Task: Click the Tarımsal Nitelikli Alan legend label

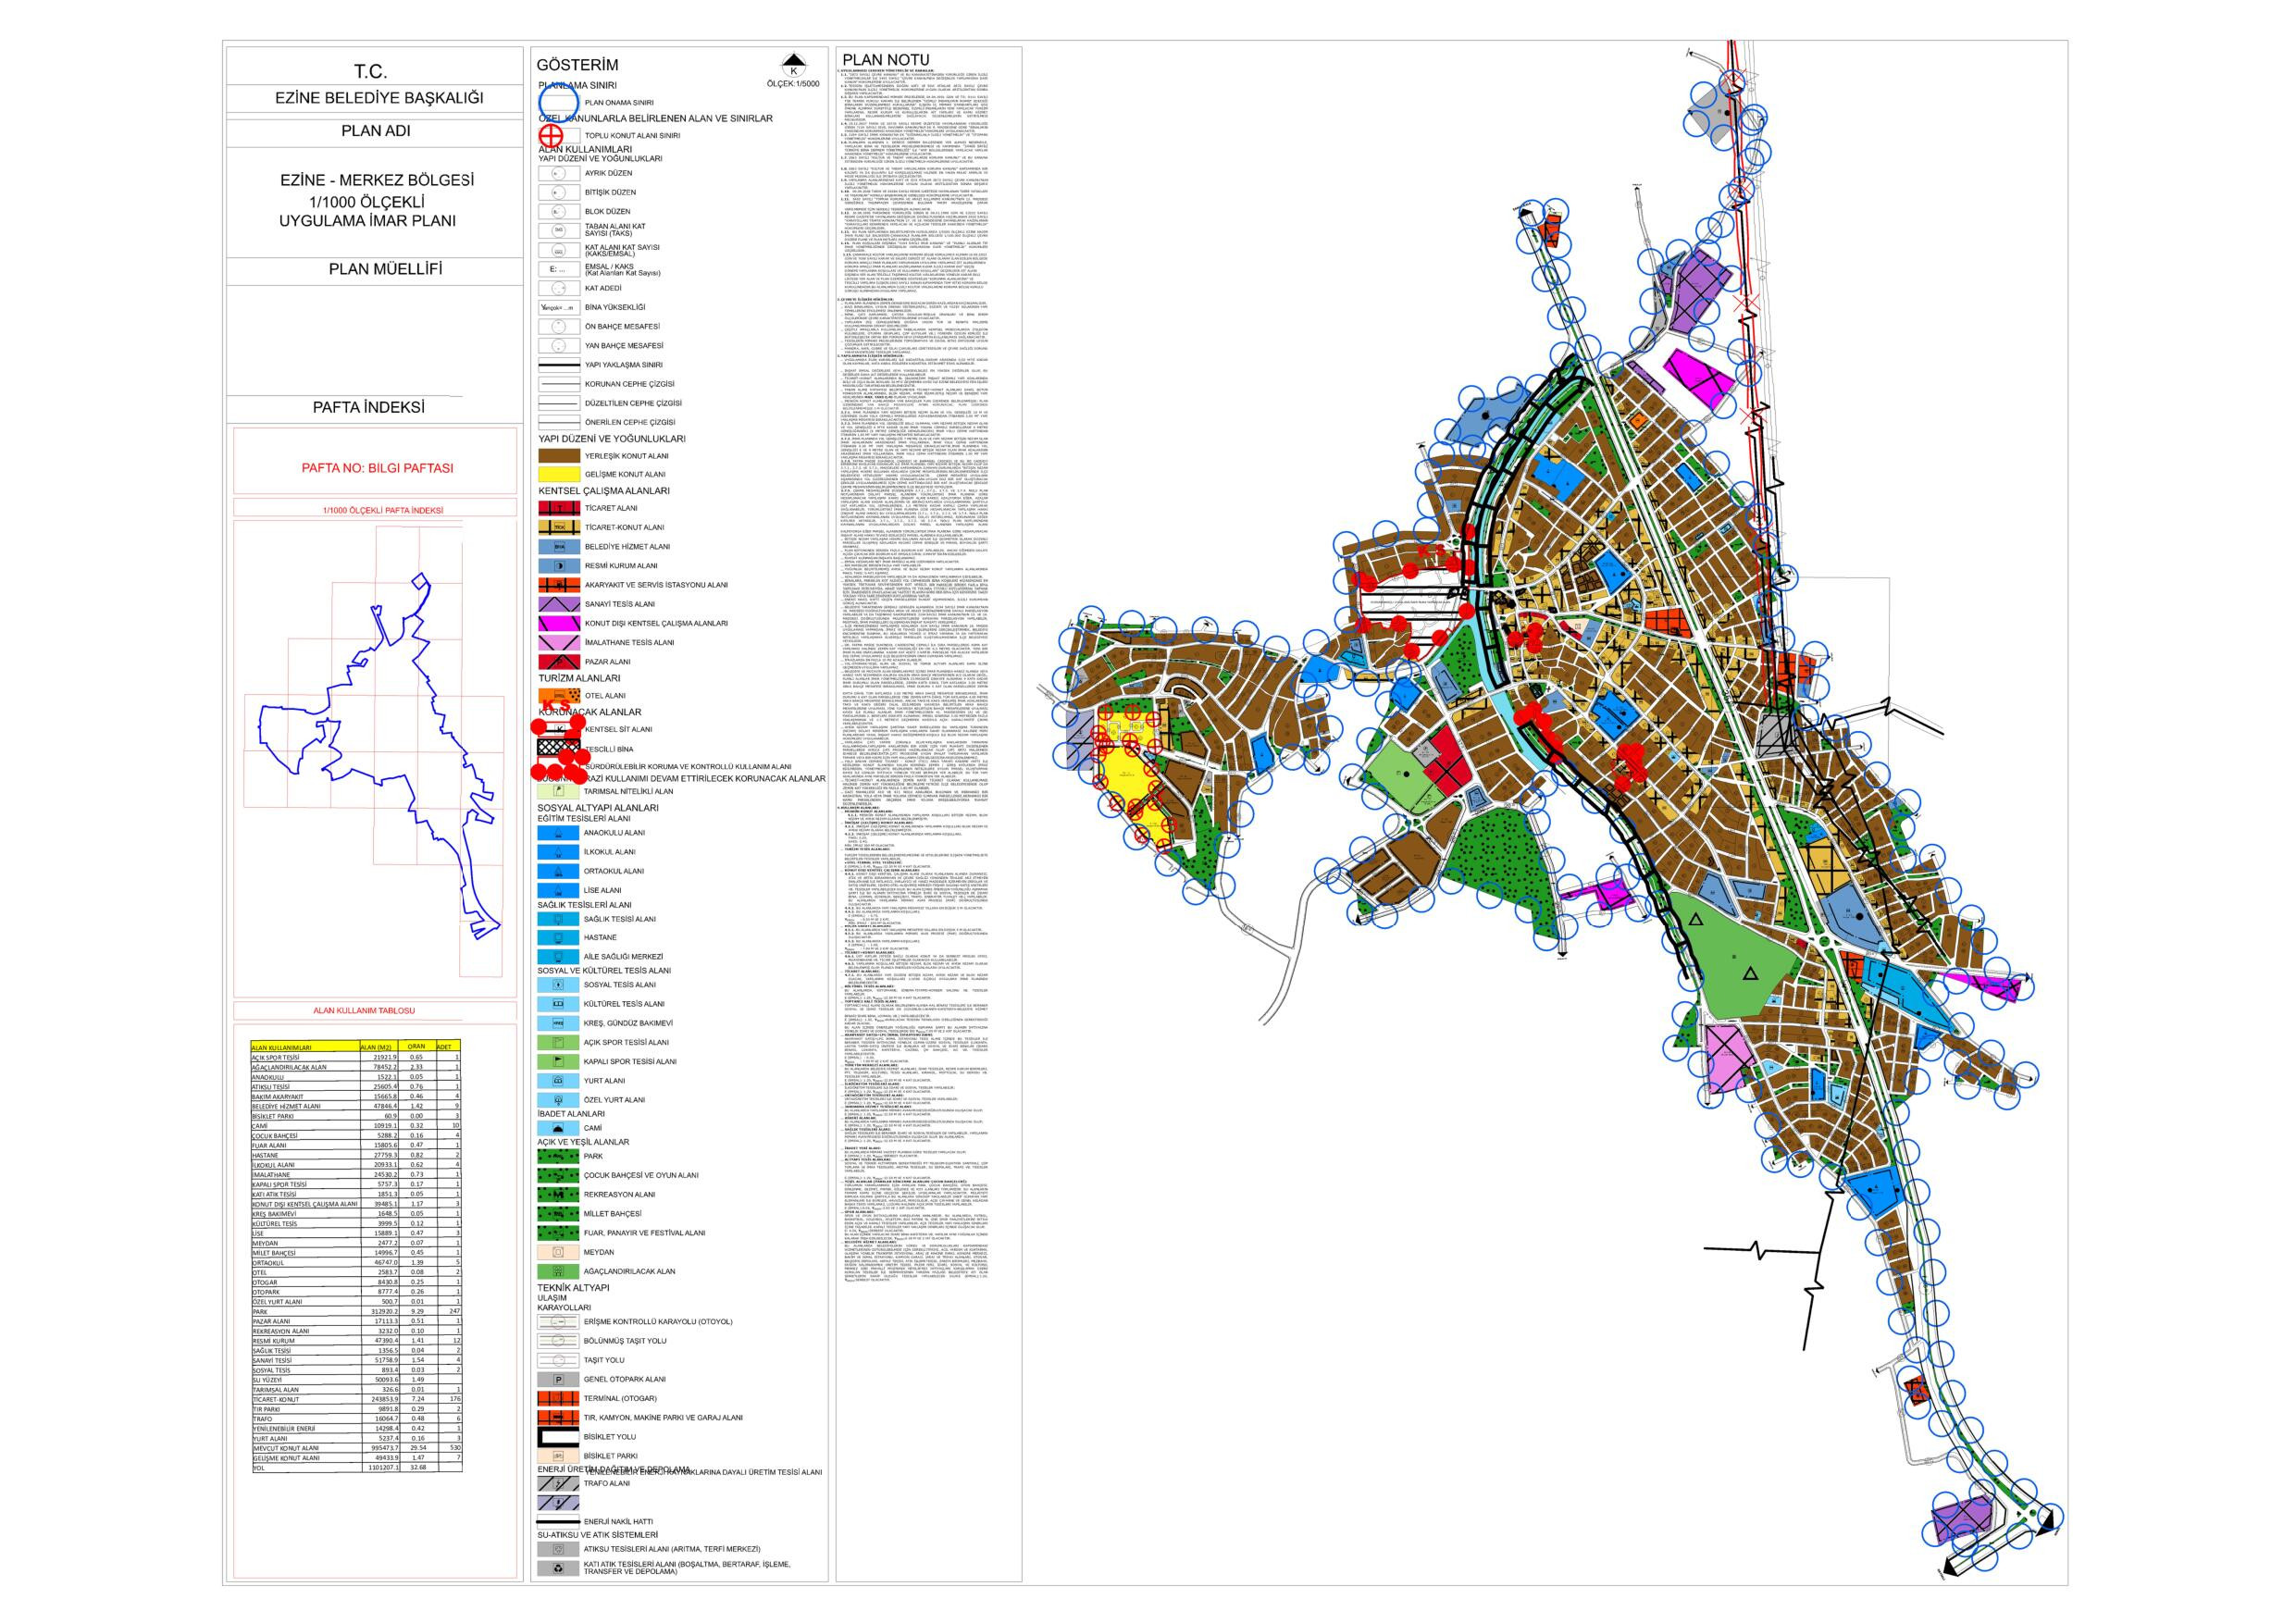Action: (x=629, y=792)
